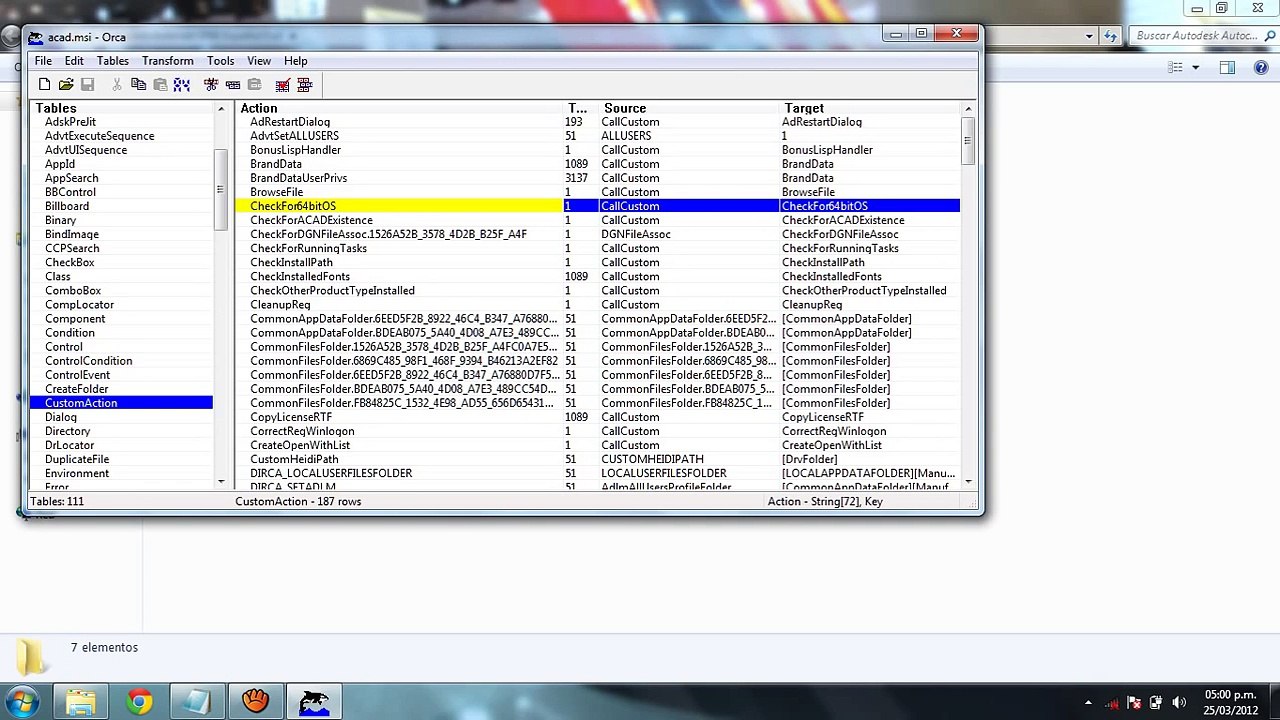The height and width of the screenshot is (720, 1280).
Task: Open the Explorer view options dropdown arrow
Action: (1195, 67)
